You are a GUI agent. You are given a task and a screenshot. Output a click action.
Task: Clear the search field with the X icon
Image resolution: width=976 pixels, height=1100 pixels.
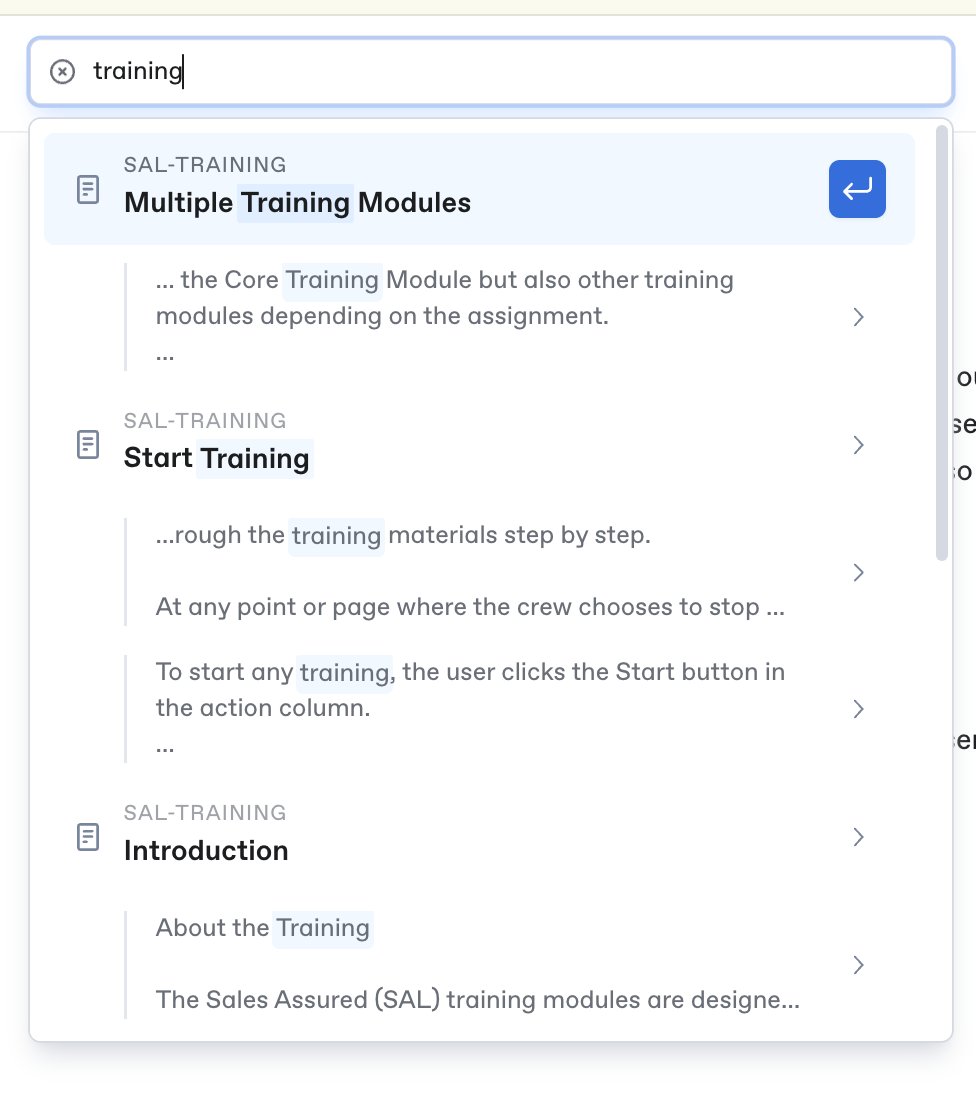coord(62,72)
